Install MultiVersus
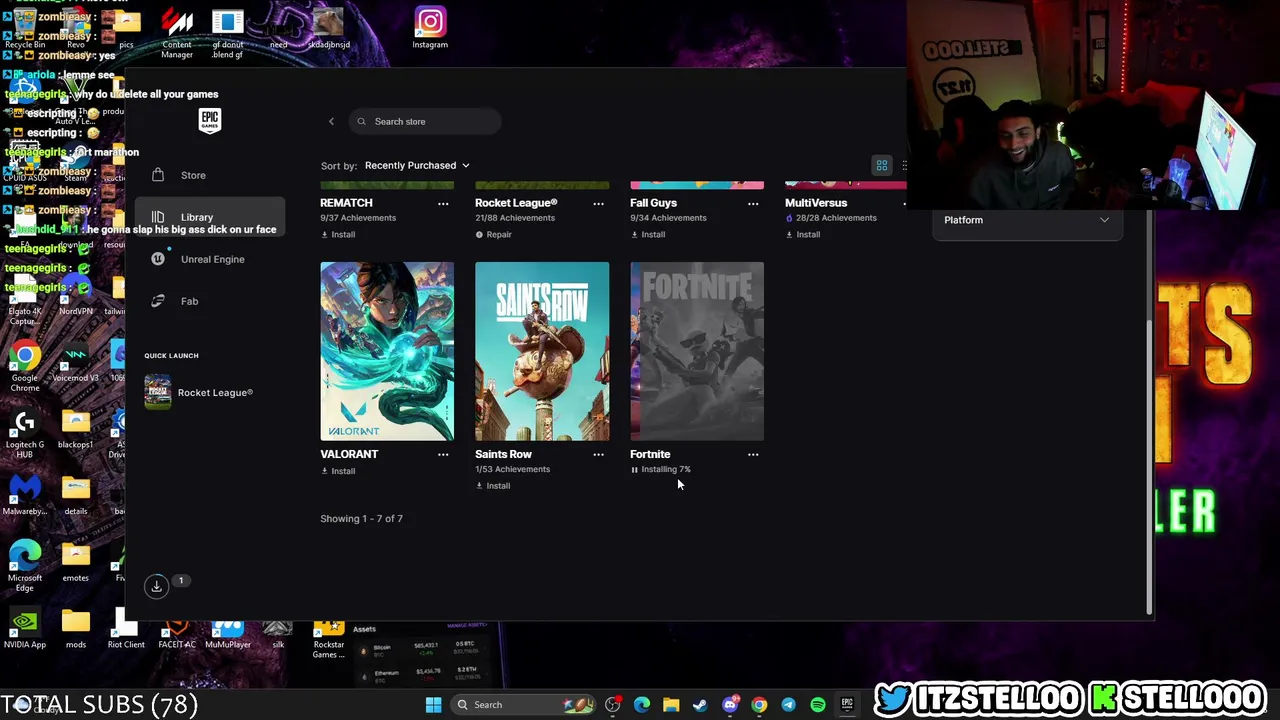The image size is (1280, 720). tap(803, 235)
